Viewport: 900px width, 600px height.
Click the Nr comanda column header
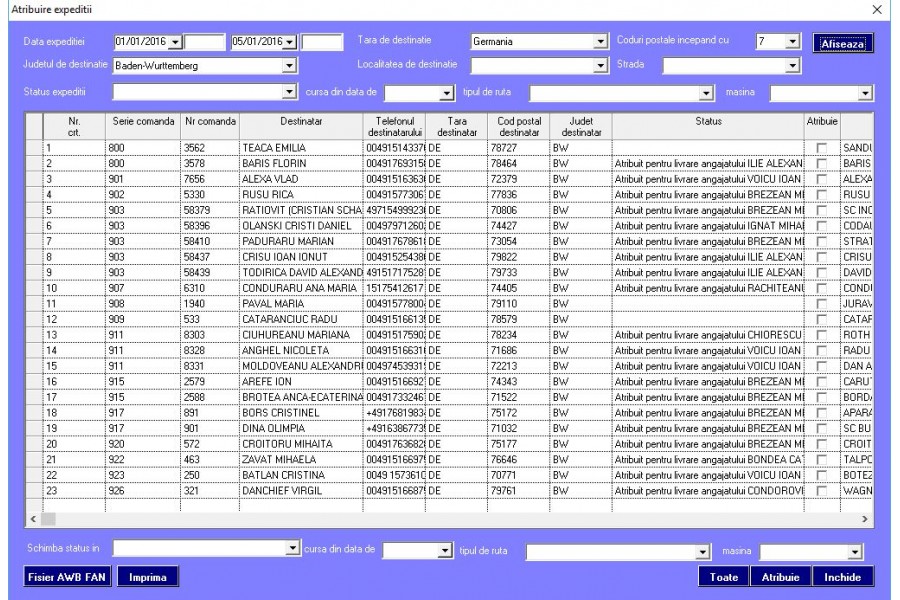pos(210,126)
